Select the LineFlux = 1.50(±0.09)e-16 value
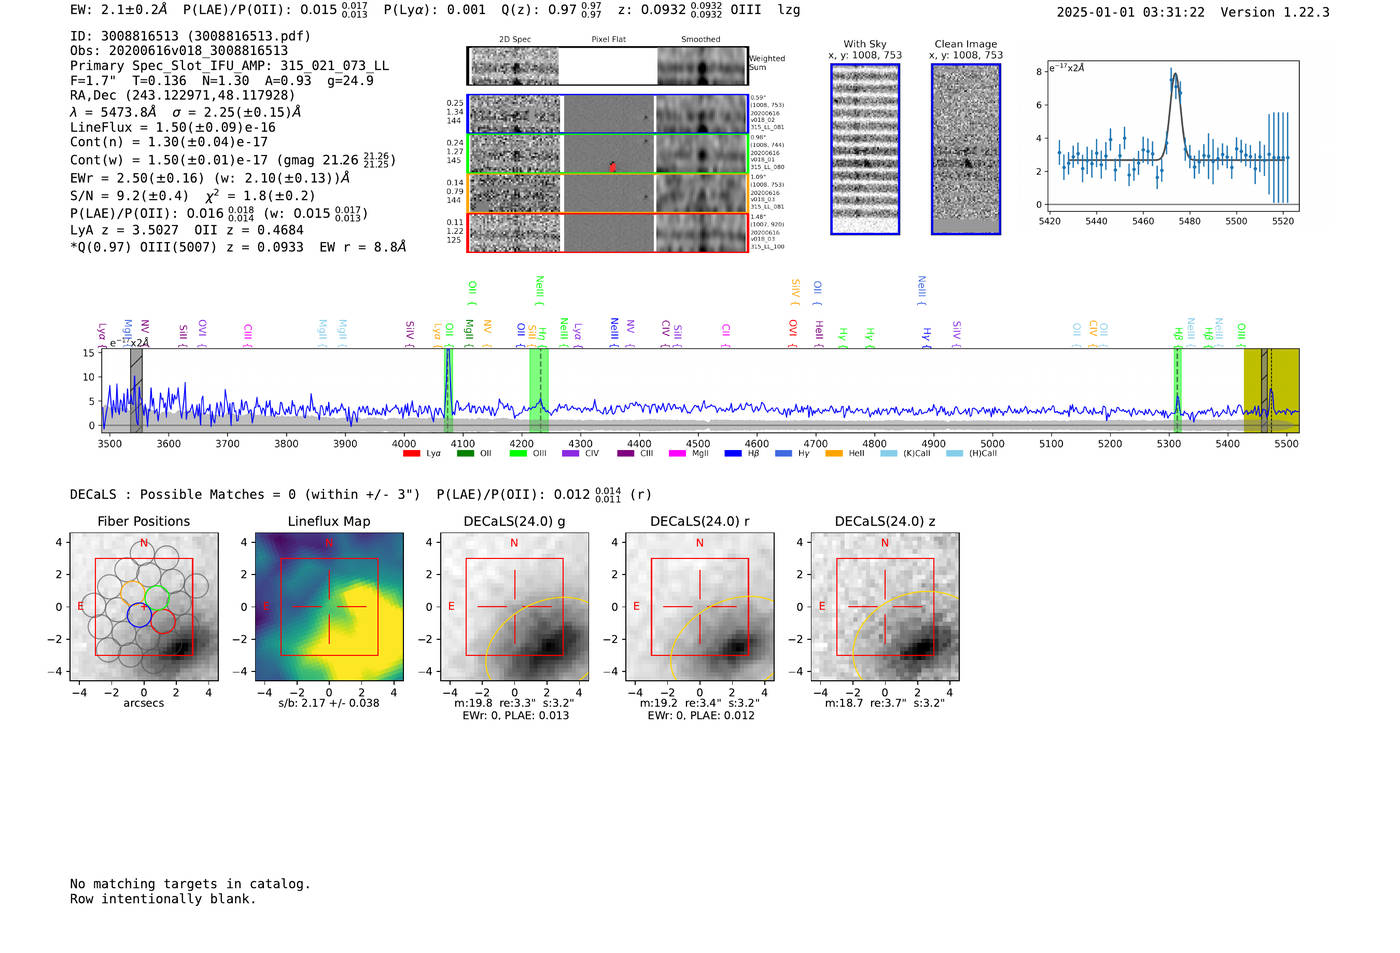Screen dimensions: 1400x953 (x=173, y=128)
